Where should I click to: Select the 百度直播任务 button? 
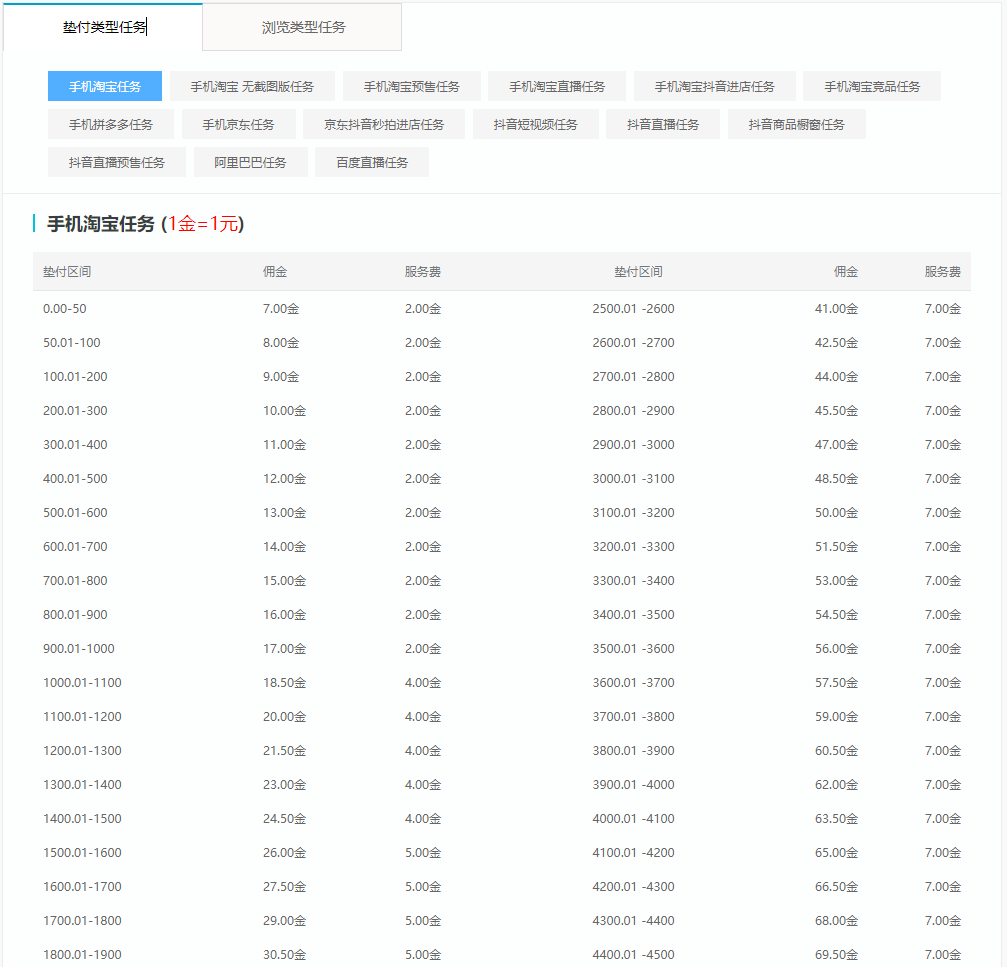click(x=372, y=162)
